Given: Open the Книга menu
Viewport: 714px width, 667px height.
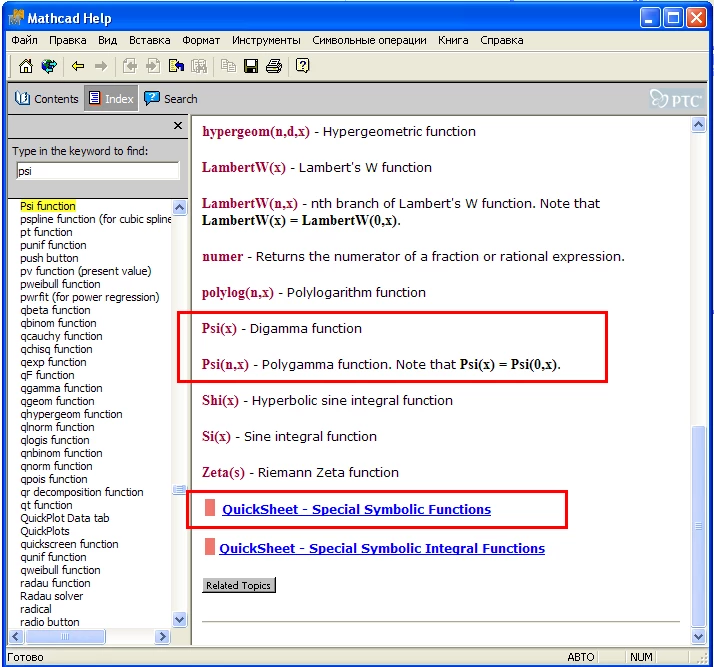Looking at the screenshot, I should tap(453, 41).
